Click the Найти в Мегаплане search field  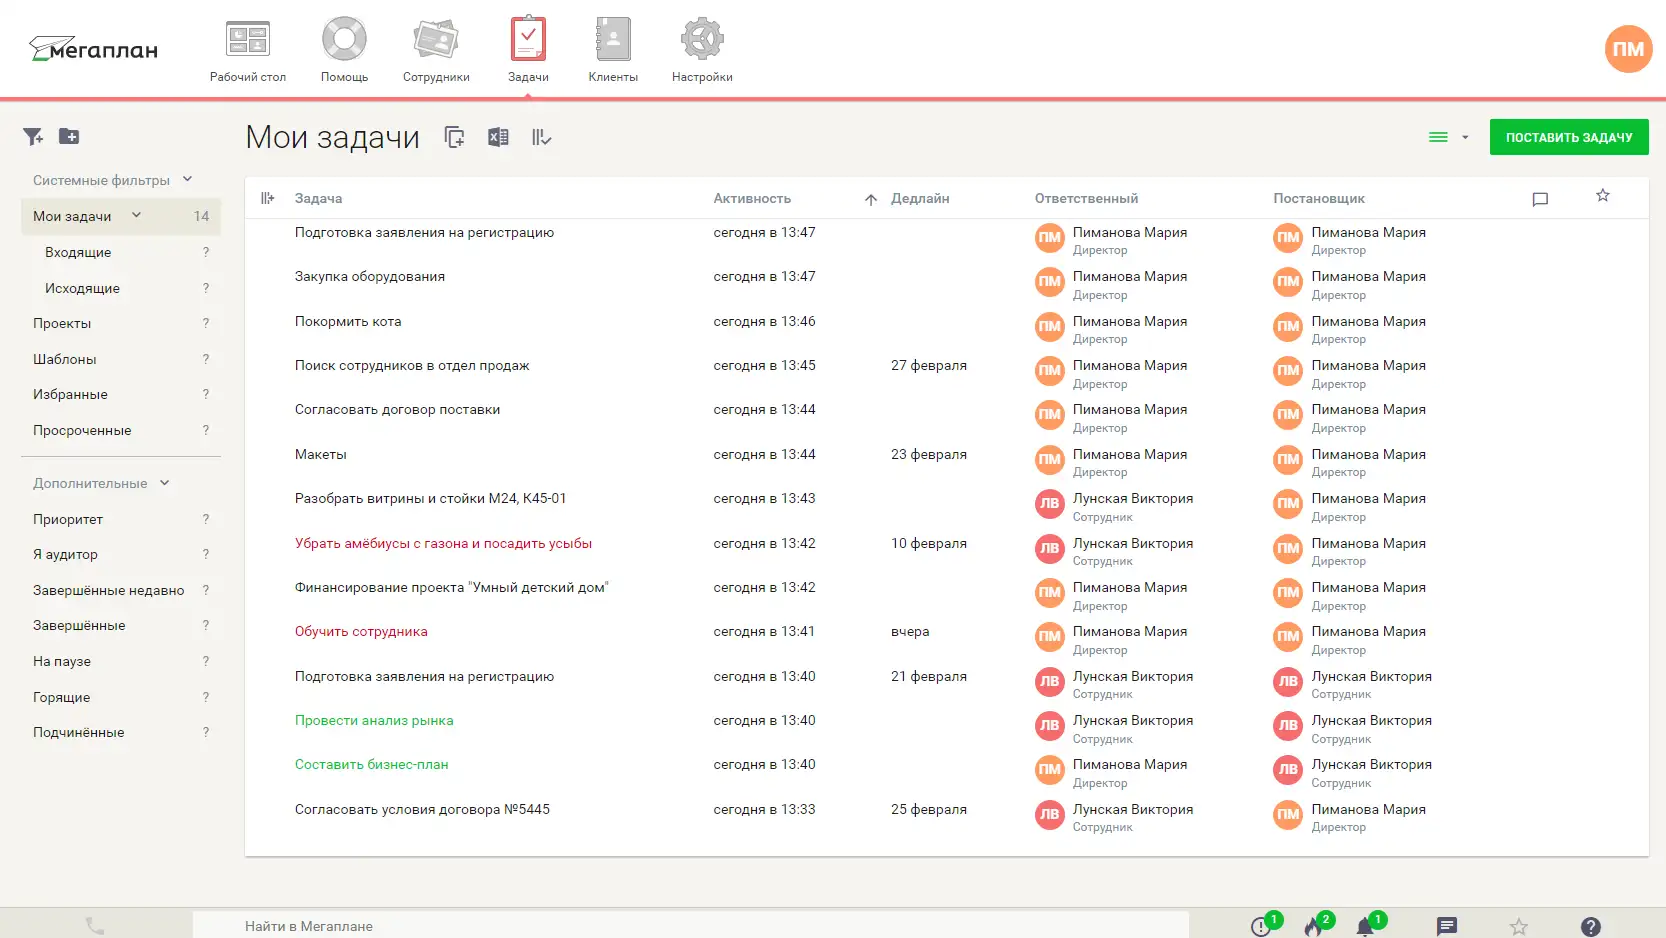click(x=690, y=926)
